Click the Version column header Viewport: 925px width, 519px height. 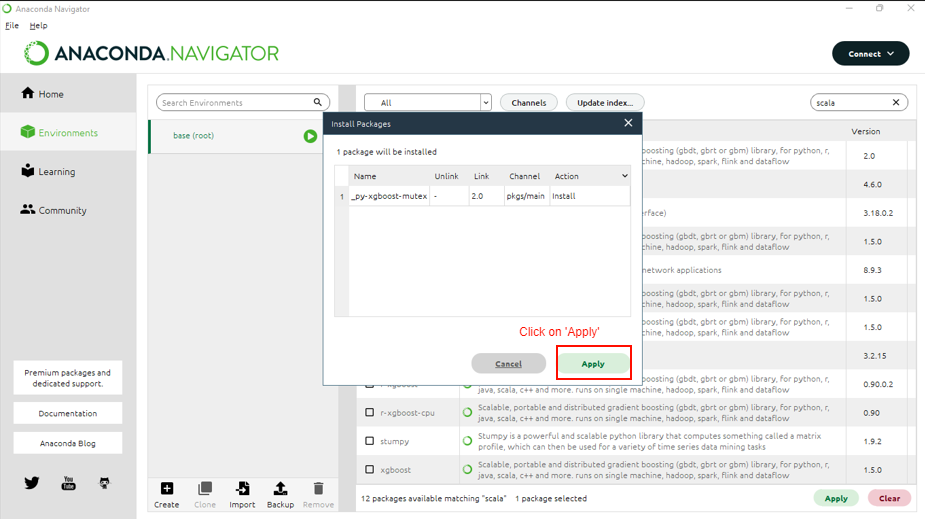(865, 132)
